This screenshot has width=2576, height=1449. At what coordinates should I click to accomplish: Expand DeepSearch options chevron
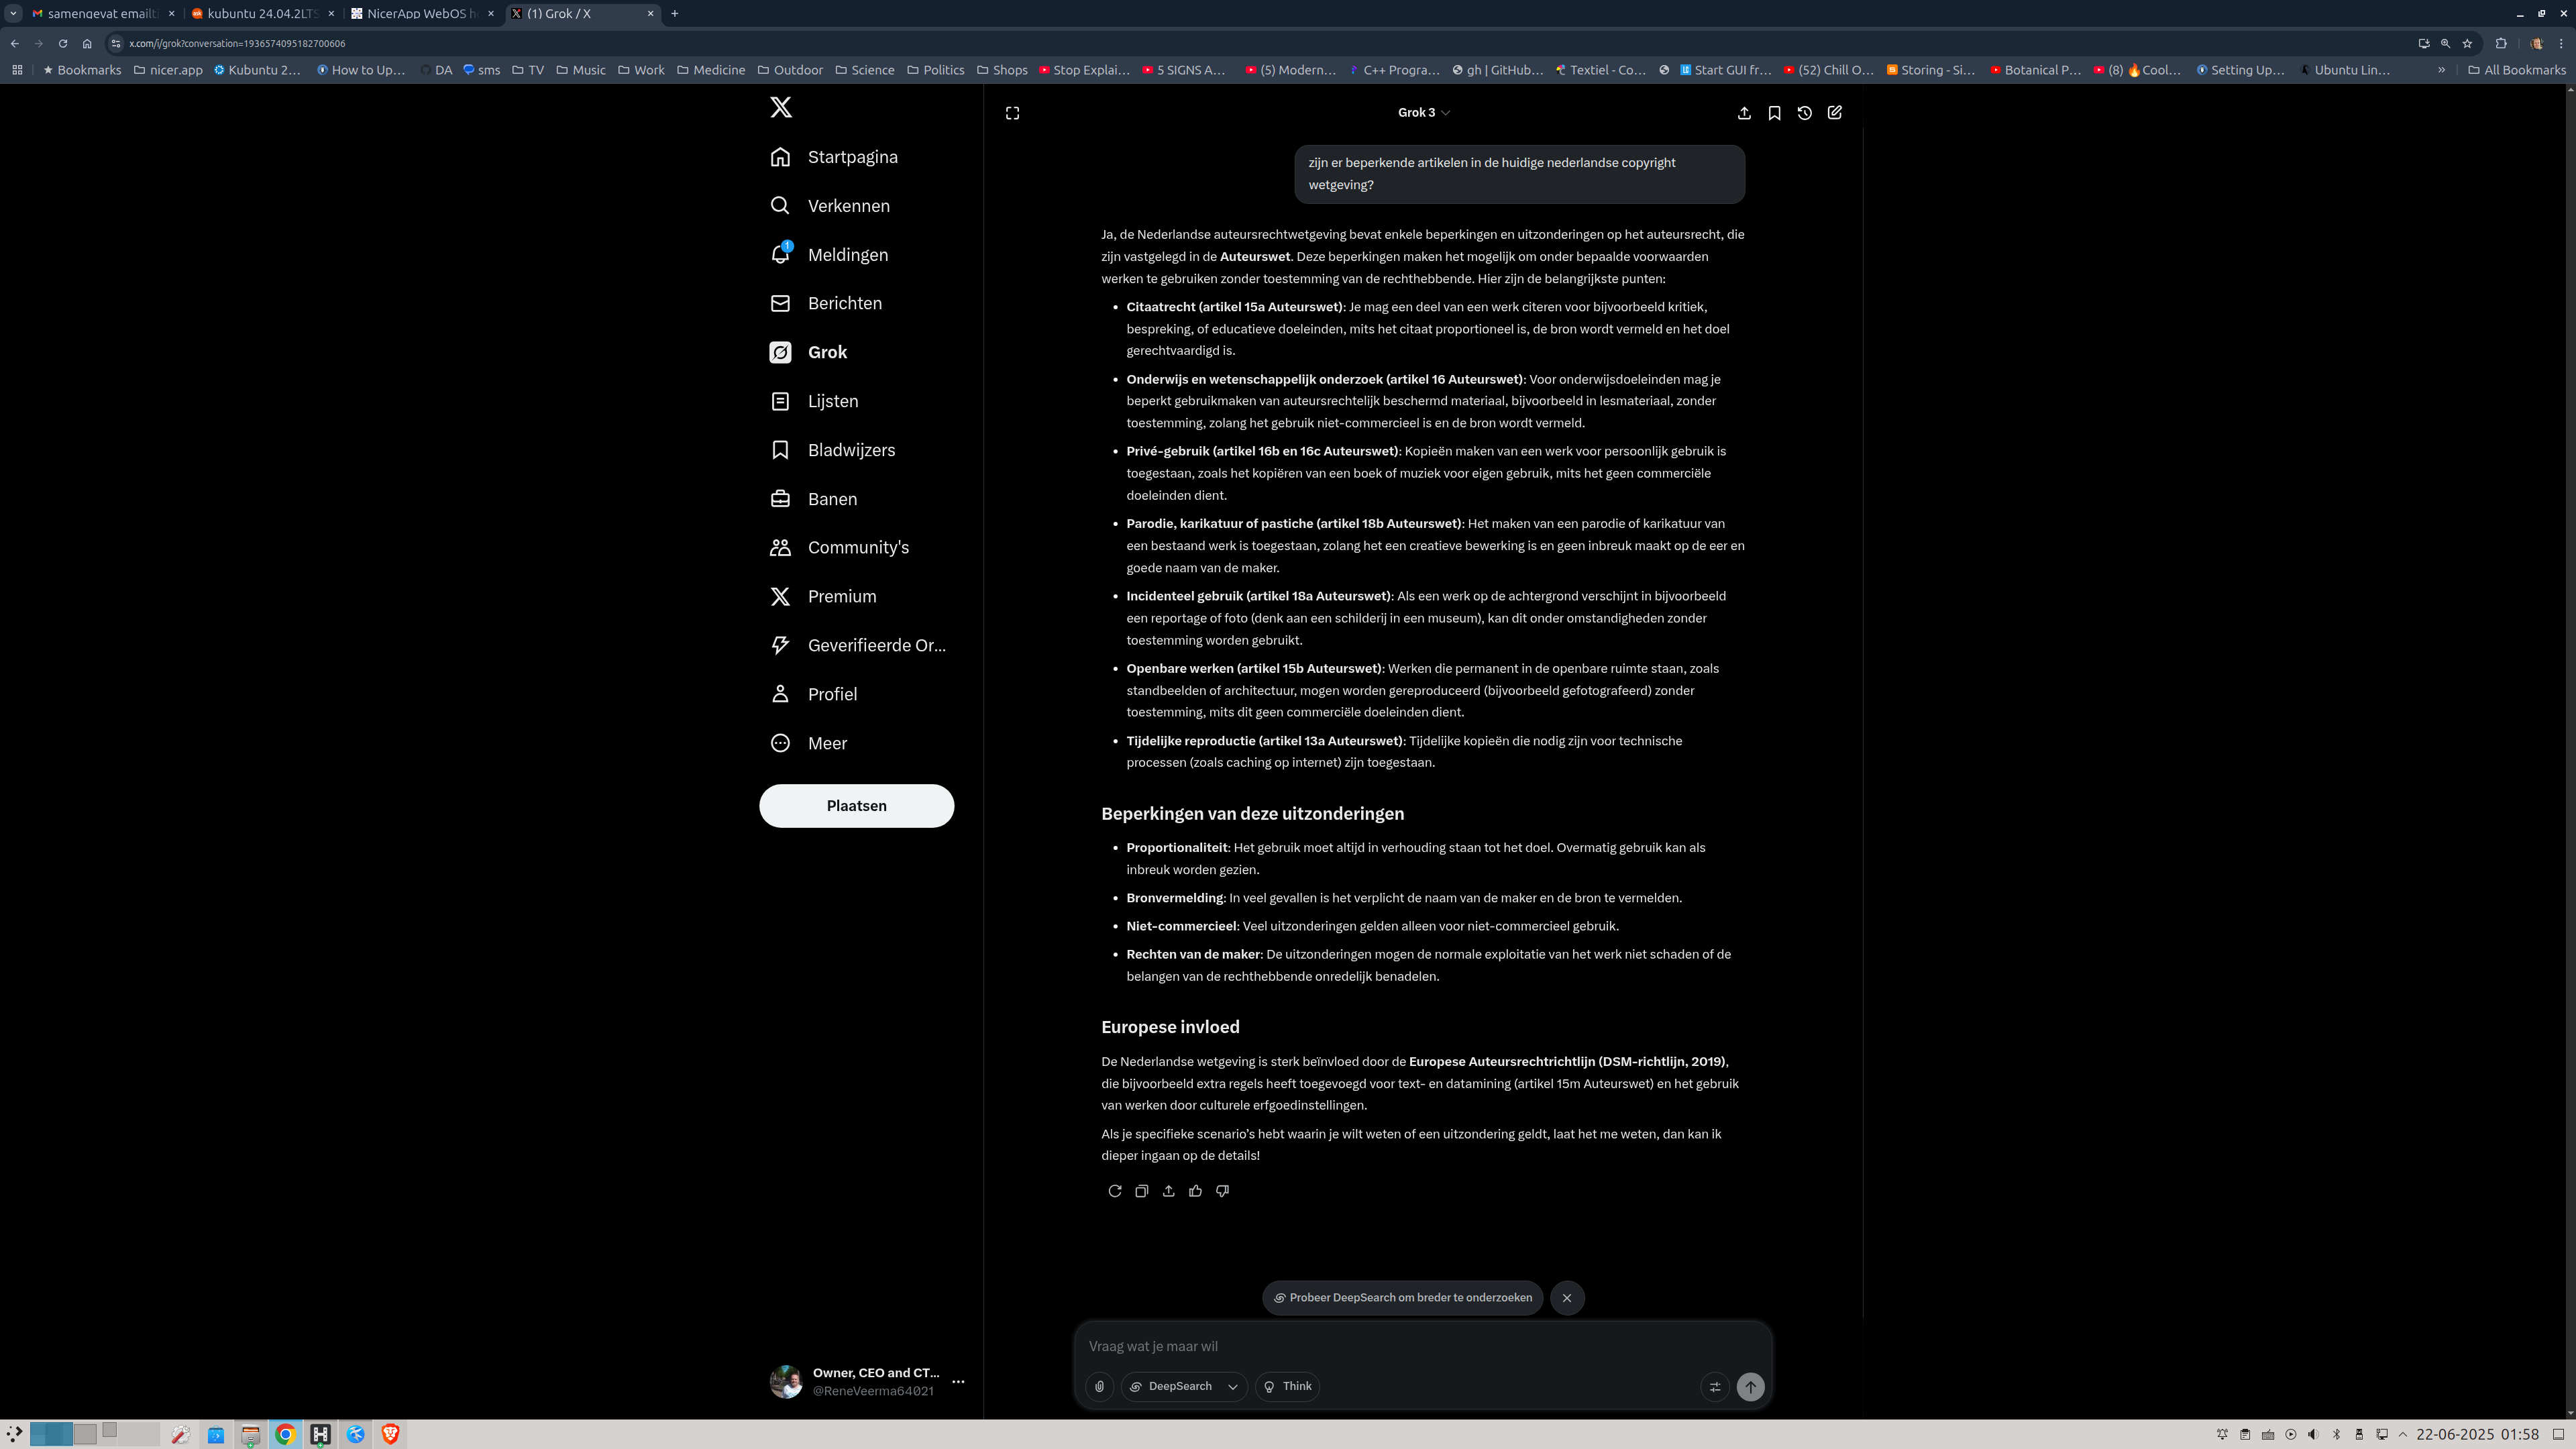[x=1233, y=1386]
